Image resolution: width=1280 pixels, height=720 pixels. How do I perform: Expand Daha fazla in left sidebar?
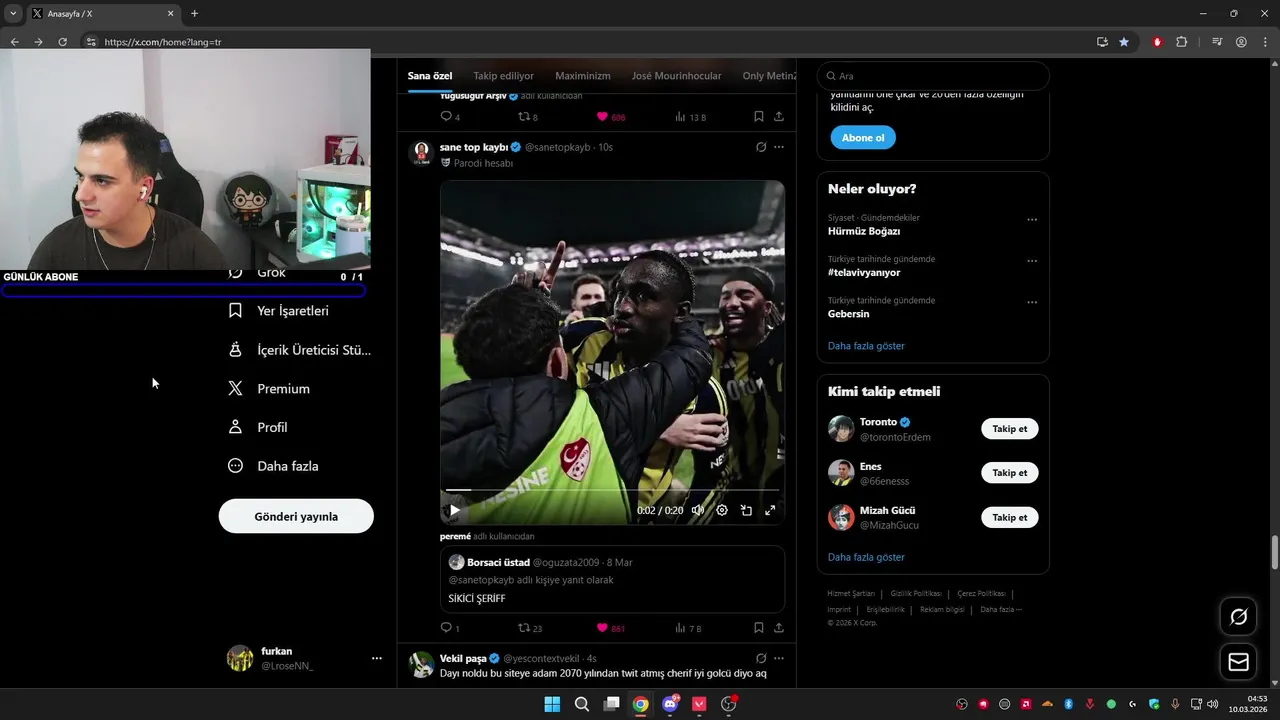273,466
